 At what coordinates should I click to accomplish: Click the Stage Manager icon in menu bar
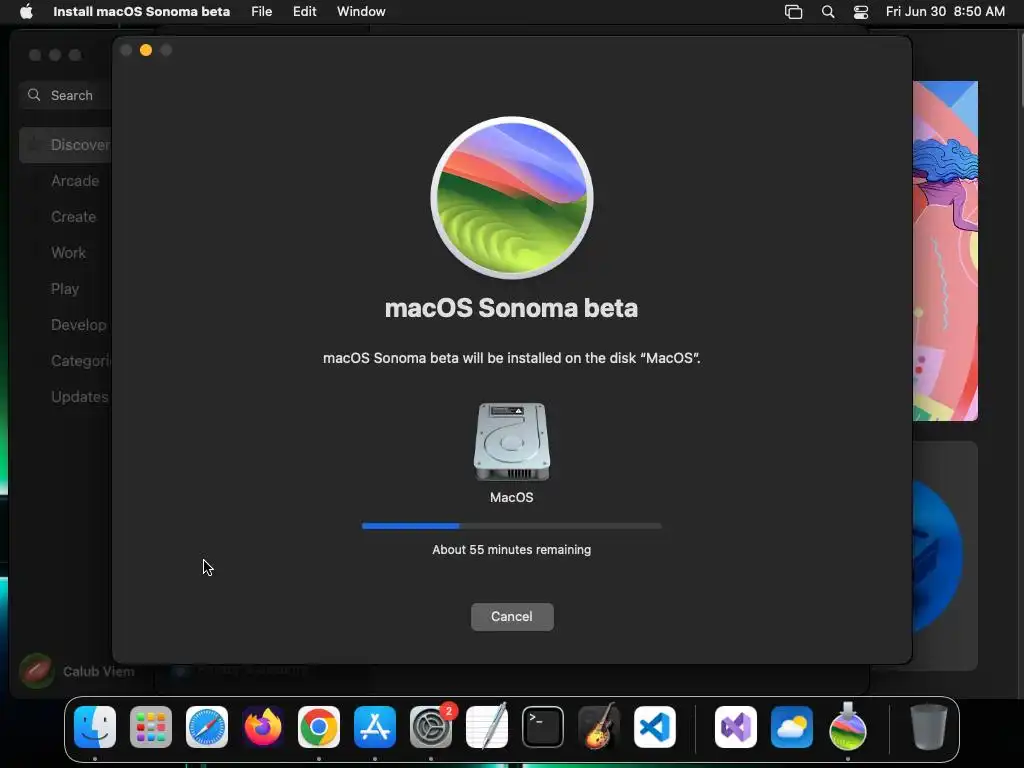coord(793,12)
